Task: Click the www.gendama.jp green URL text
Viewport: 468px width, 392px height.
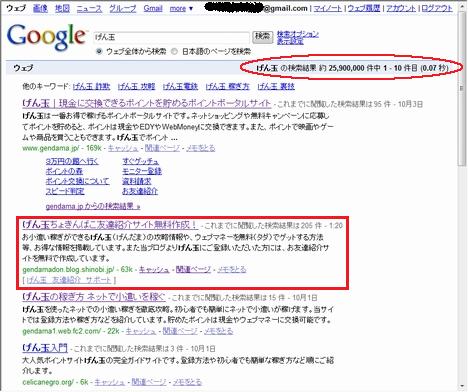Action: [51, 148]
